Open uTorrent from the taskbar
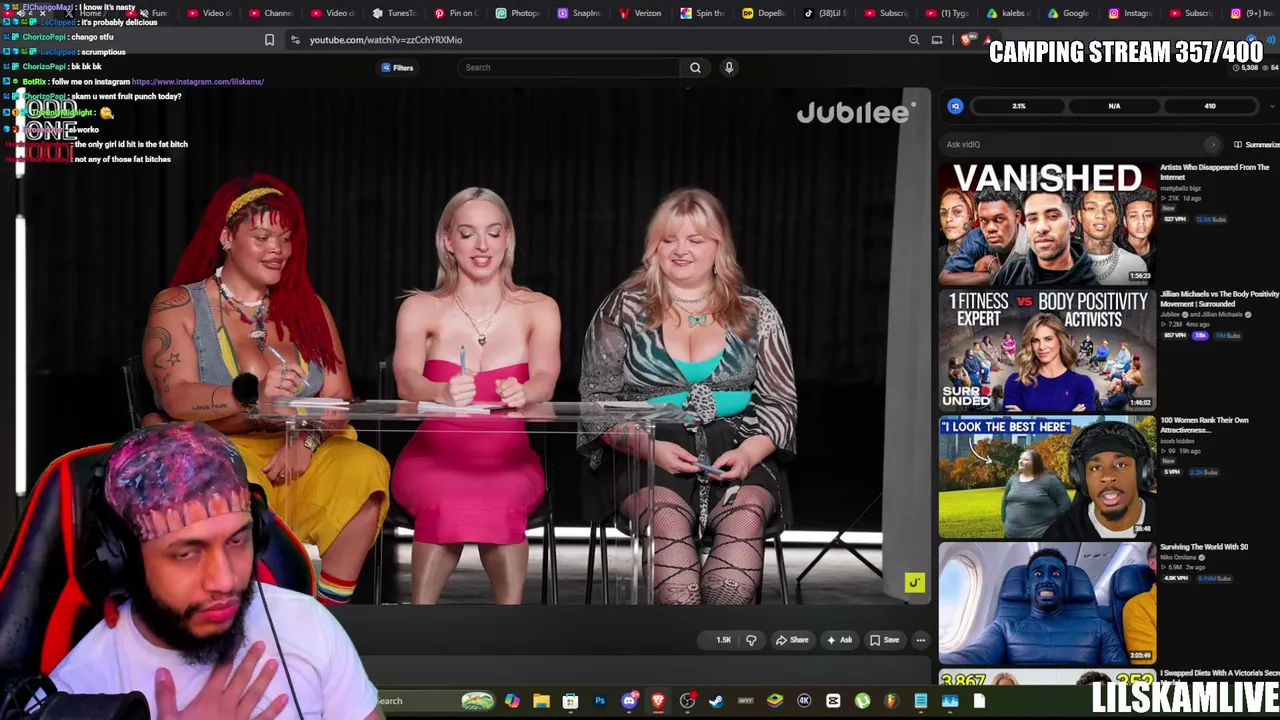Viewport: 1280px width, 720px height. [862, 701]
